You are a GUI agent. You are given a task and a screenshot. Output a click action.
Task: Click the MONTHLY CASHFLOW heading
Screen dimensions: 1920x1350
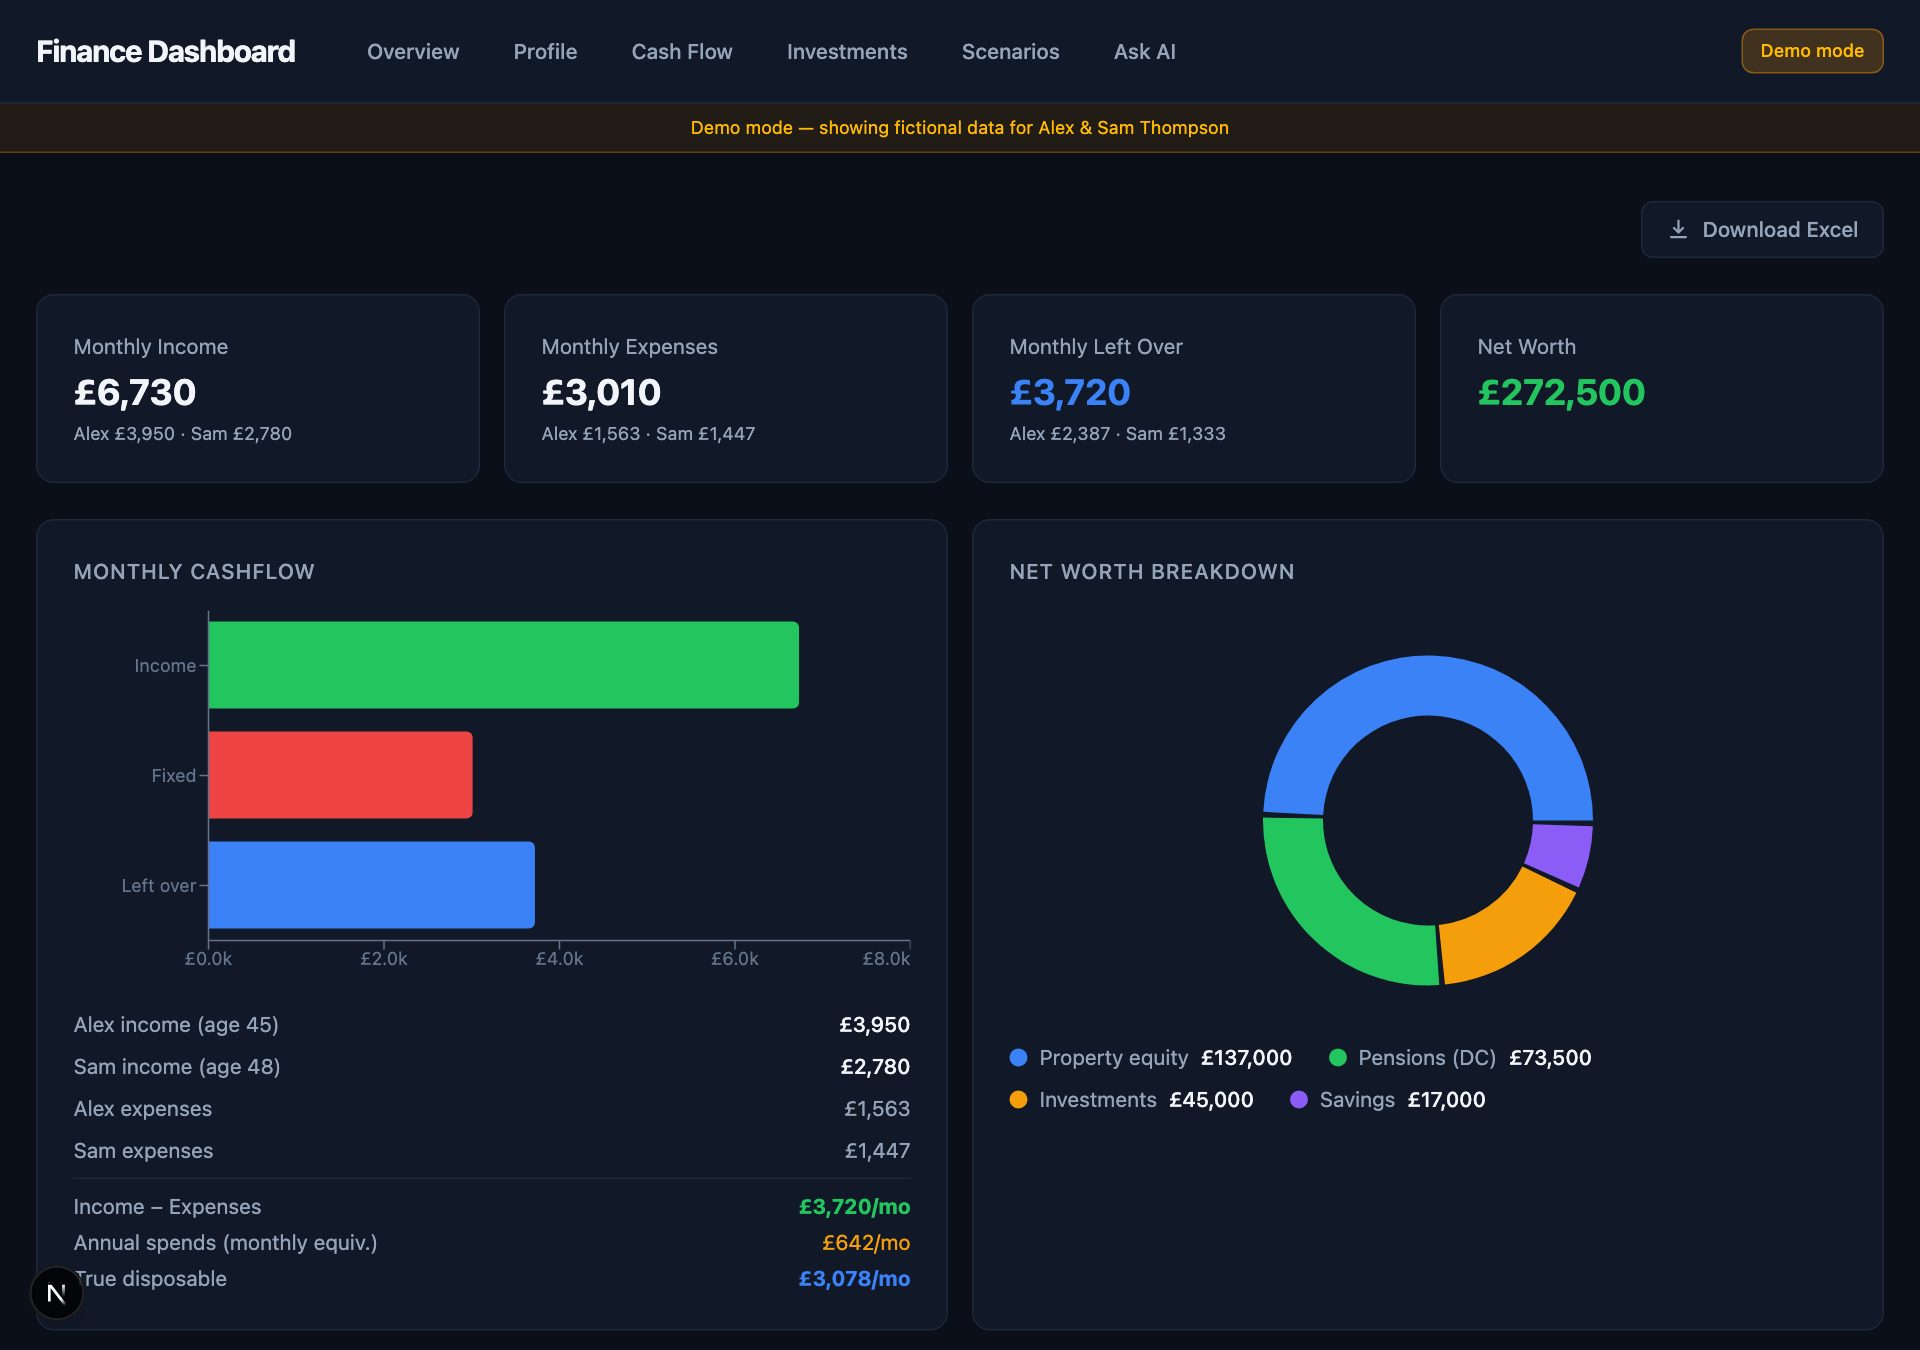[194, 572]
